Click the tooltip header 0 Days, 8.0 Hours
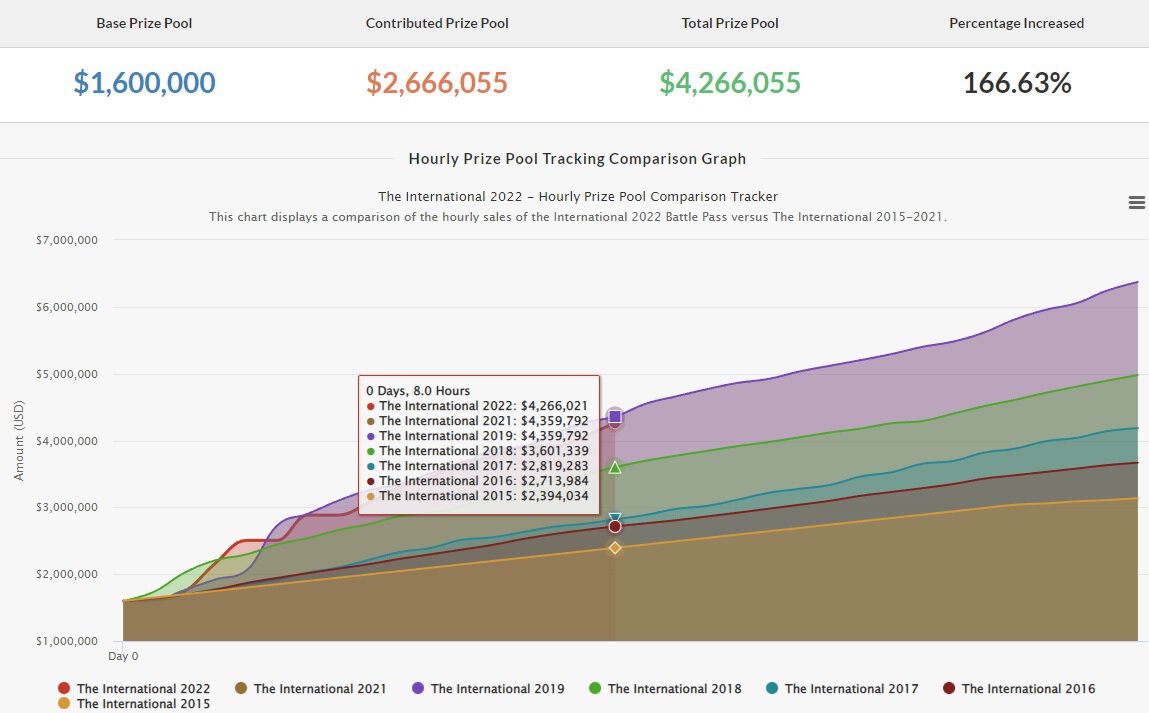 [x=418, y=391]
